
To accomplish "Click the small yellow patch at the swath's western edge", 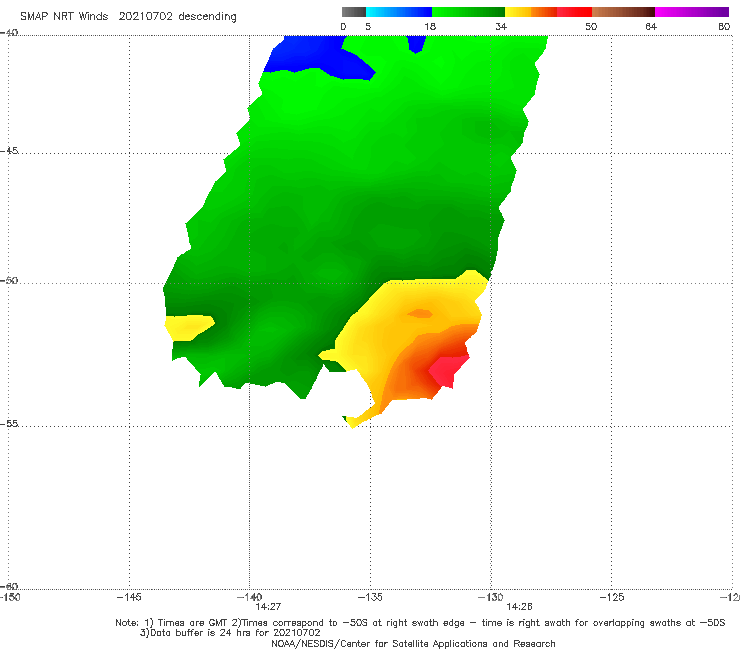I will 189,327.
